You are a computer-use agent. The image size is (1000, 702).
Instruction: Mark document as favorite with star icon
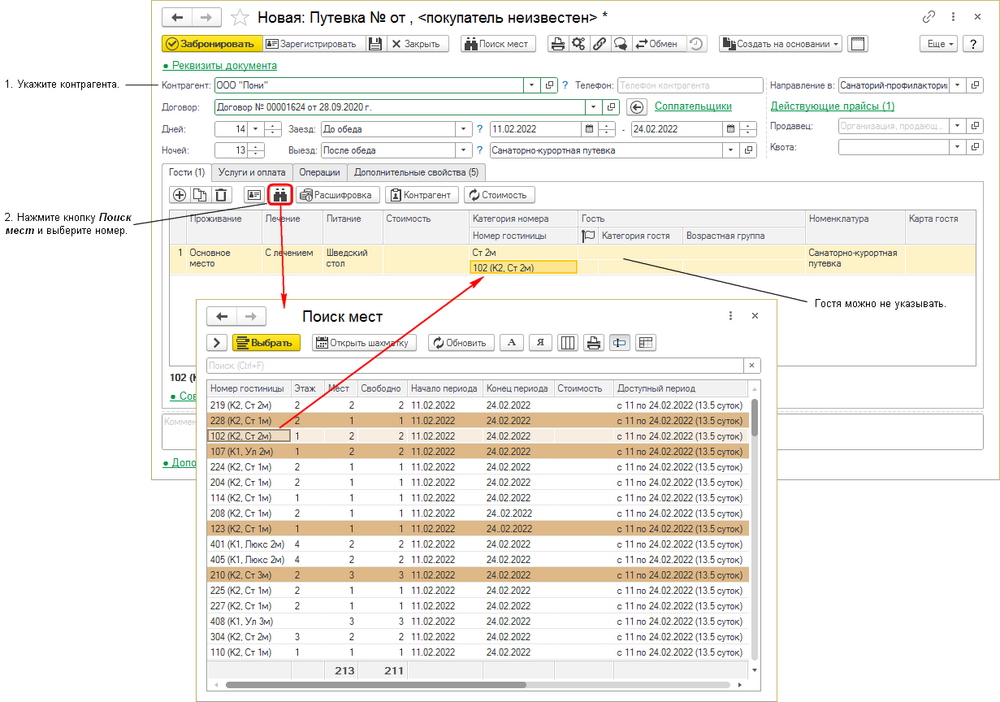click(x=239, y=17)
